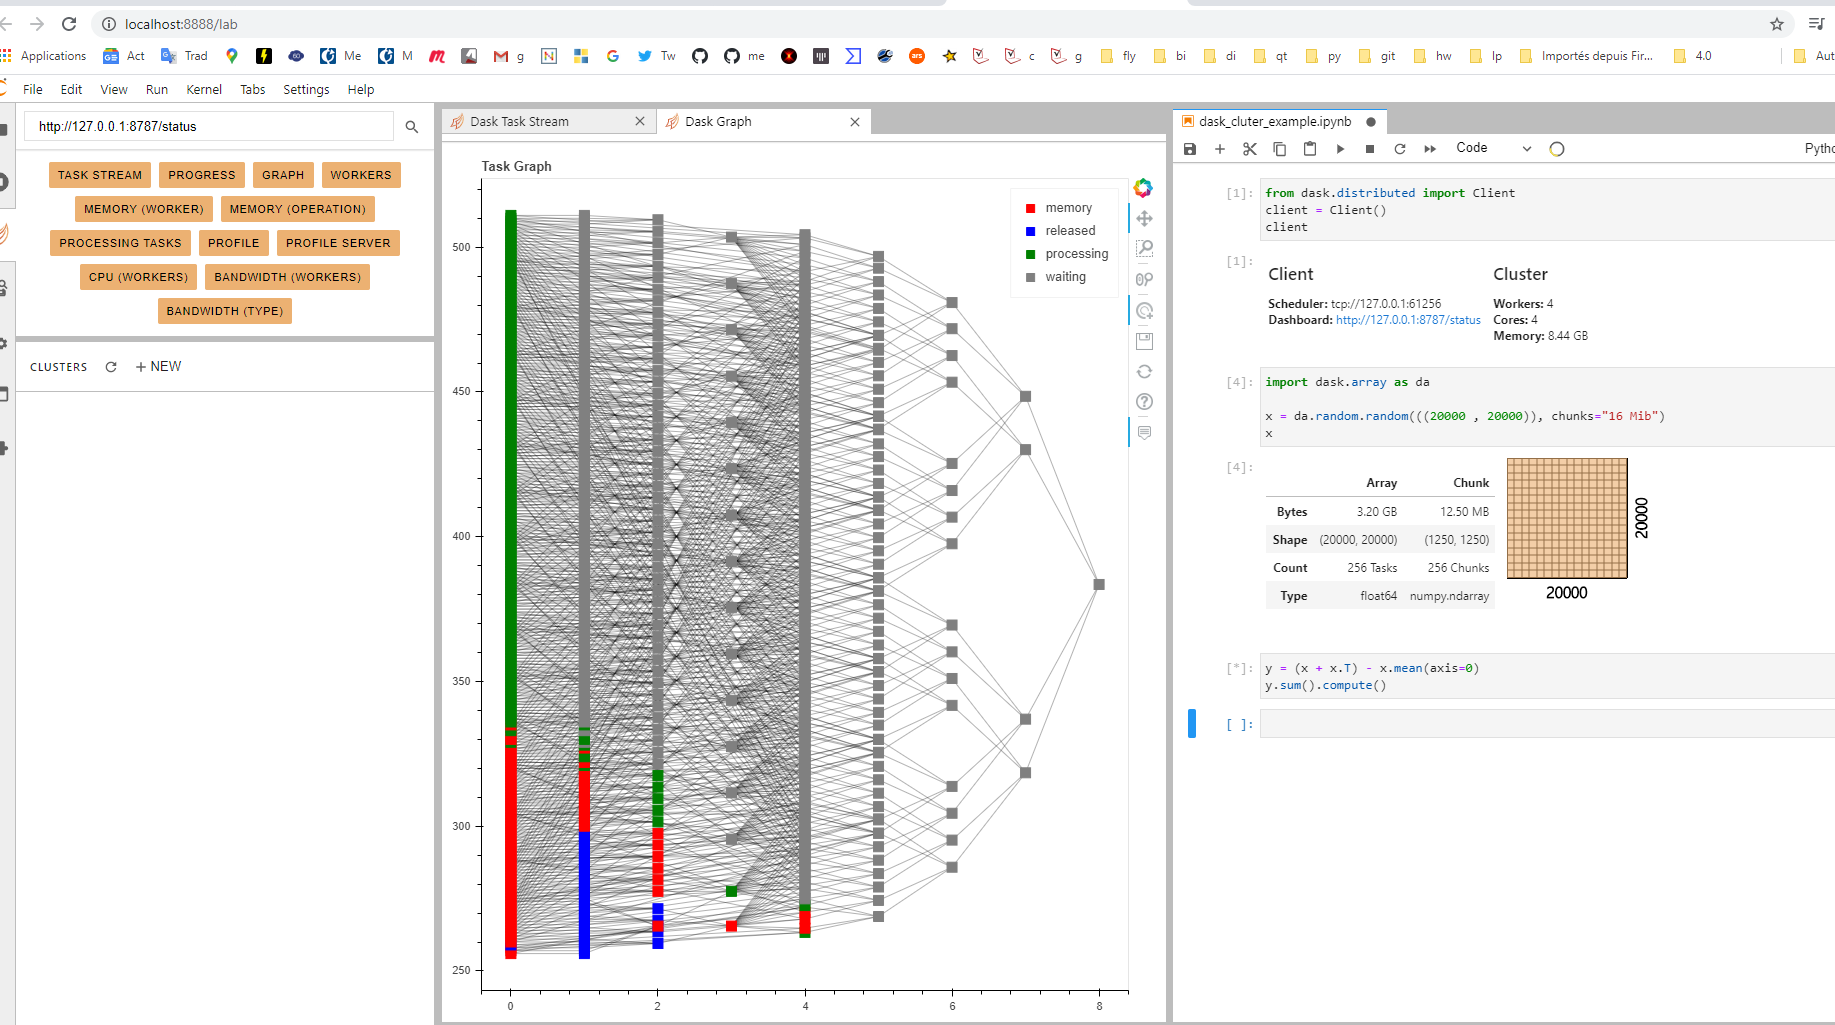Toggle the hover inspect tool in the Bokeh toolbar
The height and width of the screenshot is (1025, 1835).
[1144, 432]
